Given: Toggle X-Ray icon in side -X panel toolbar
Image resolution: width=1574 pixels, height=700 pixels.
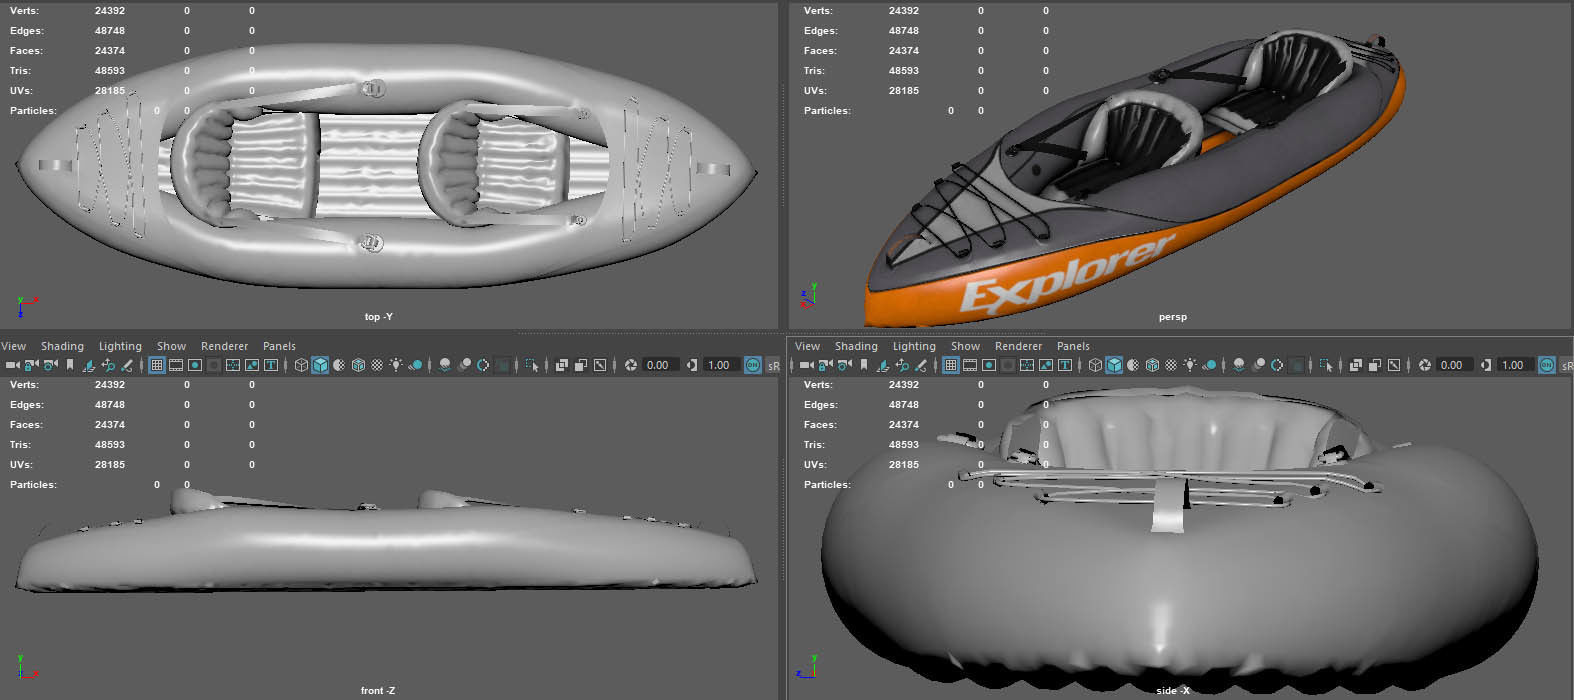Looking at the screenshot, I should (1355, 365).
